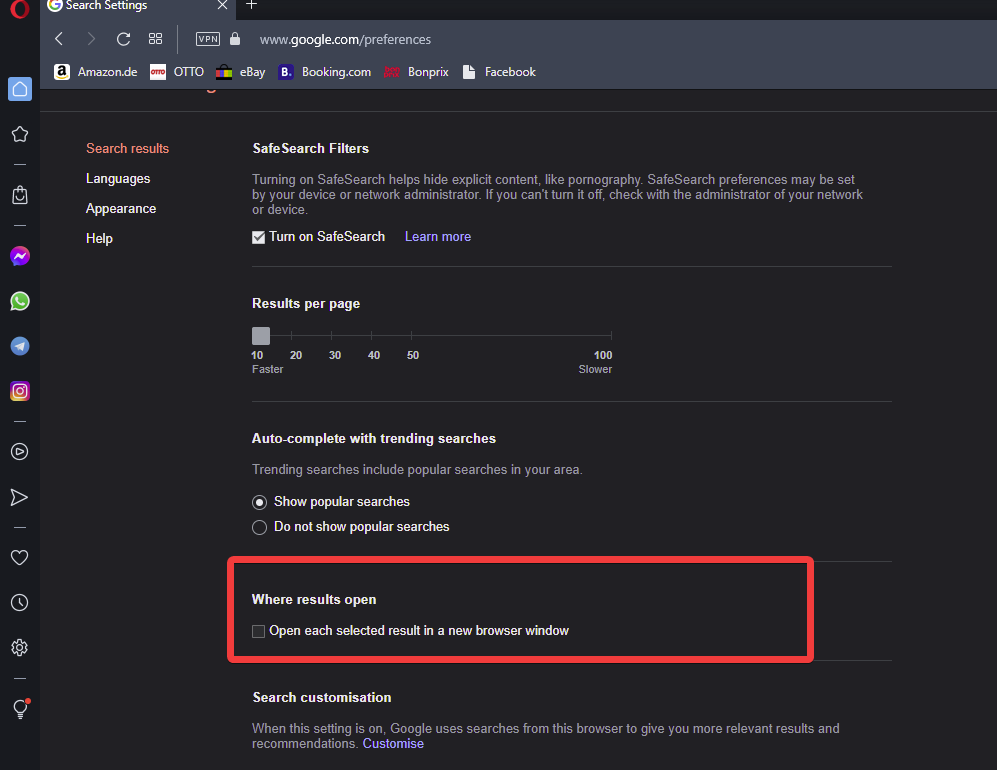Click the address bar URL
Screen dimensions: 997x770
[345, 39]
